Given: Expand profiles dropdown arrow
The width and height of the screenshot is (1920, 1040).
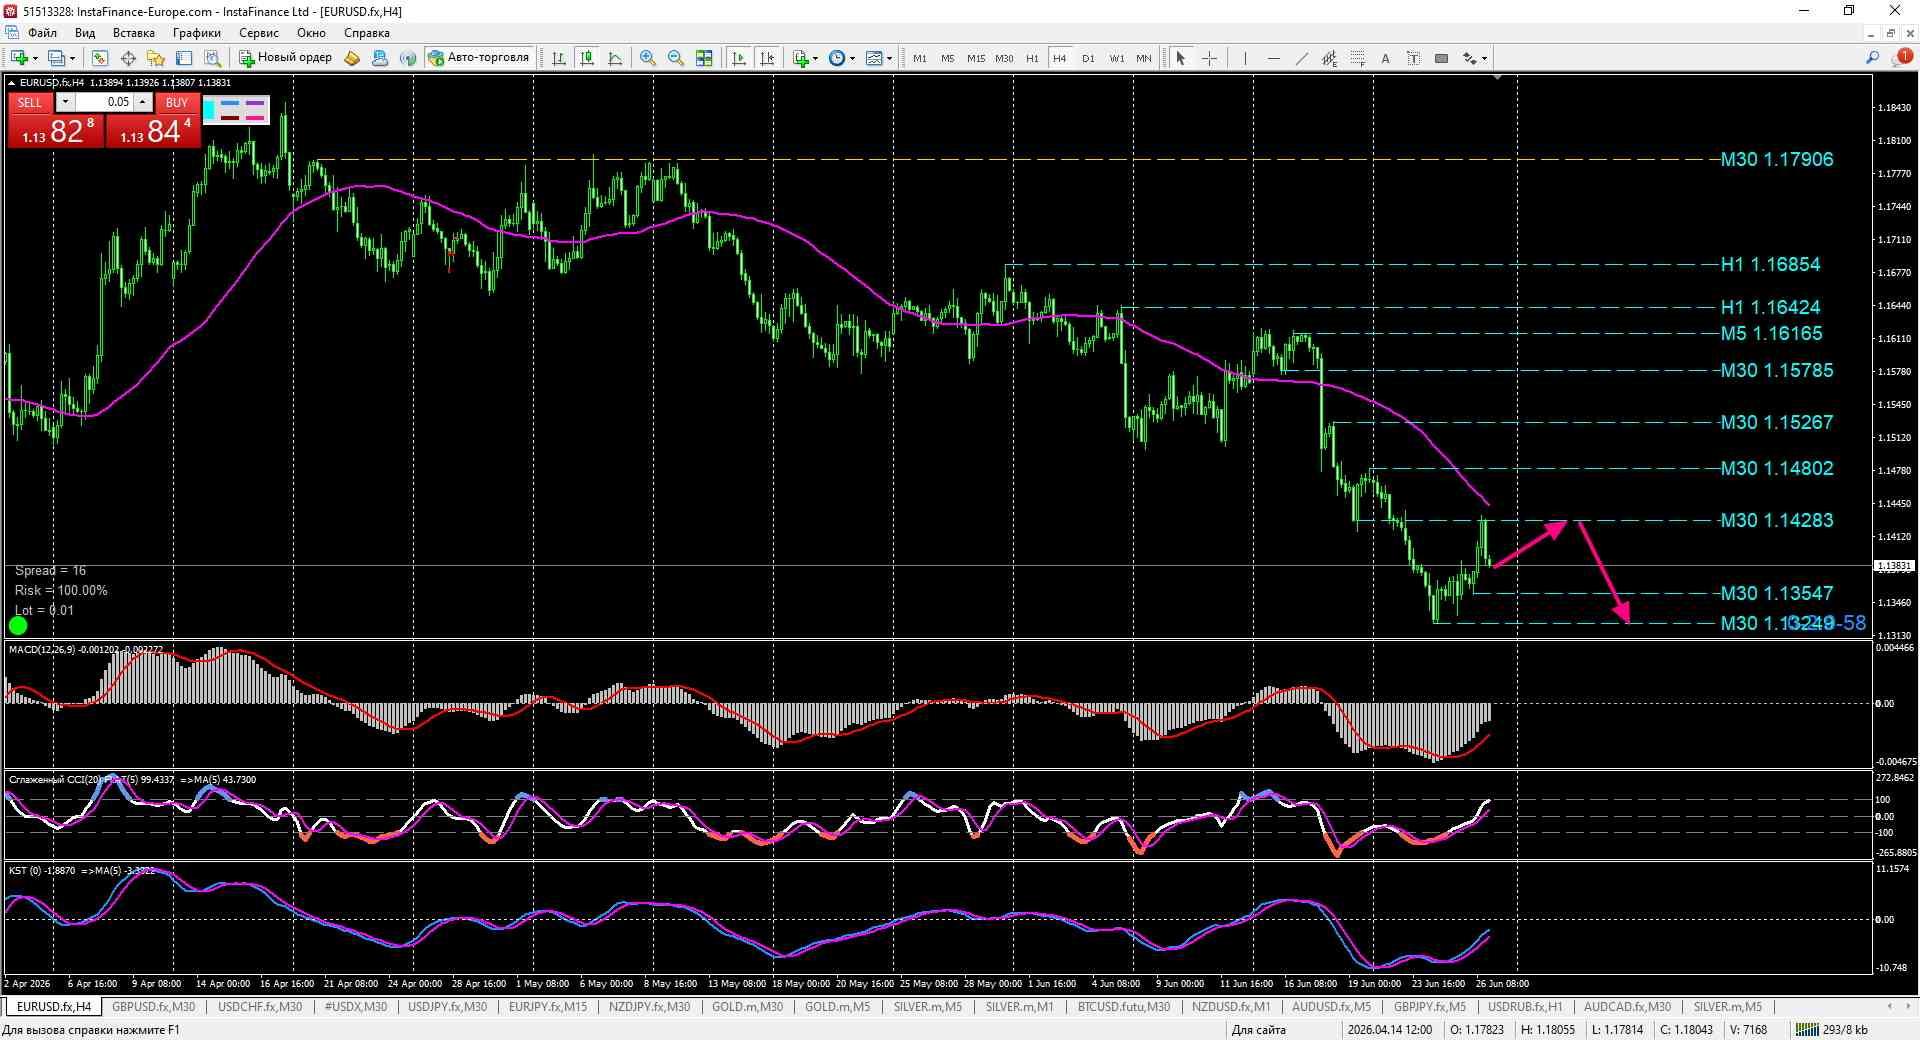Looking at the screenshot, I should [x=73, y=58].
